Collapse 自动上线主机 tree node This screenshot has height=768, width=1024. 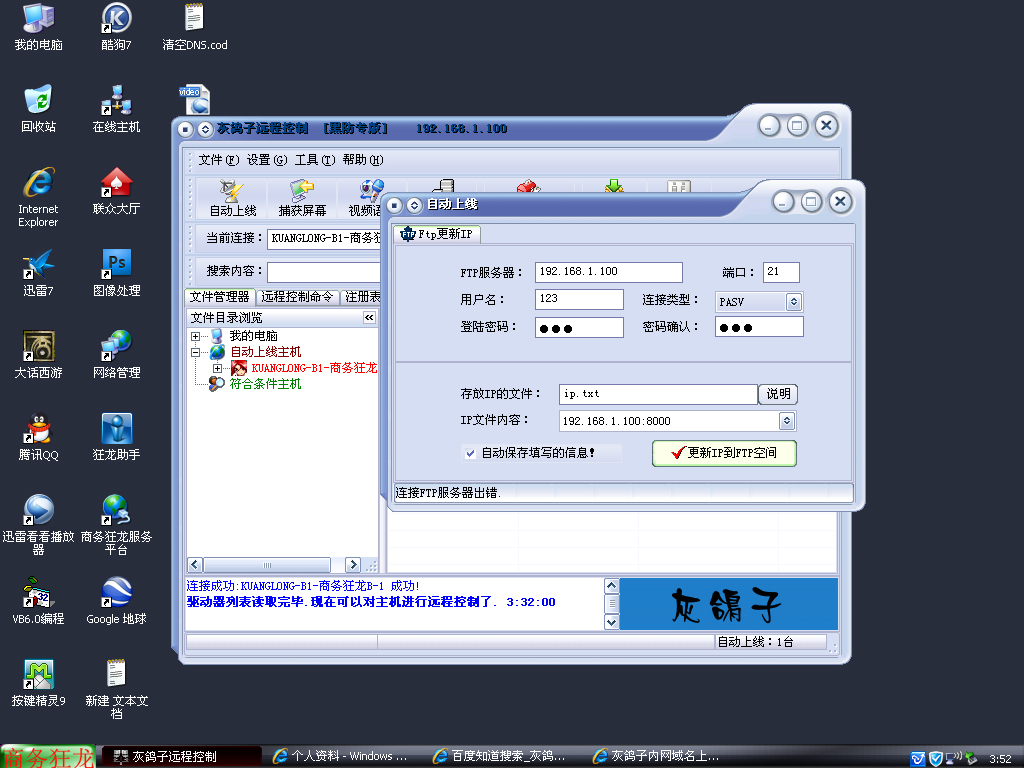tap(195, 352)
